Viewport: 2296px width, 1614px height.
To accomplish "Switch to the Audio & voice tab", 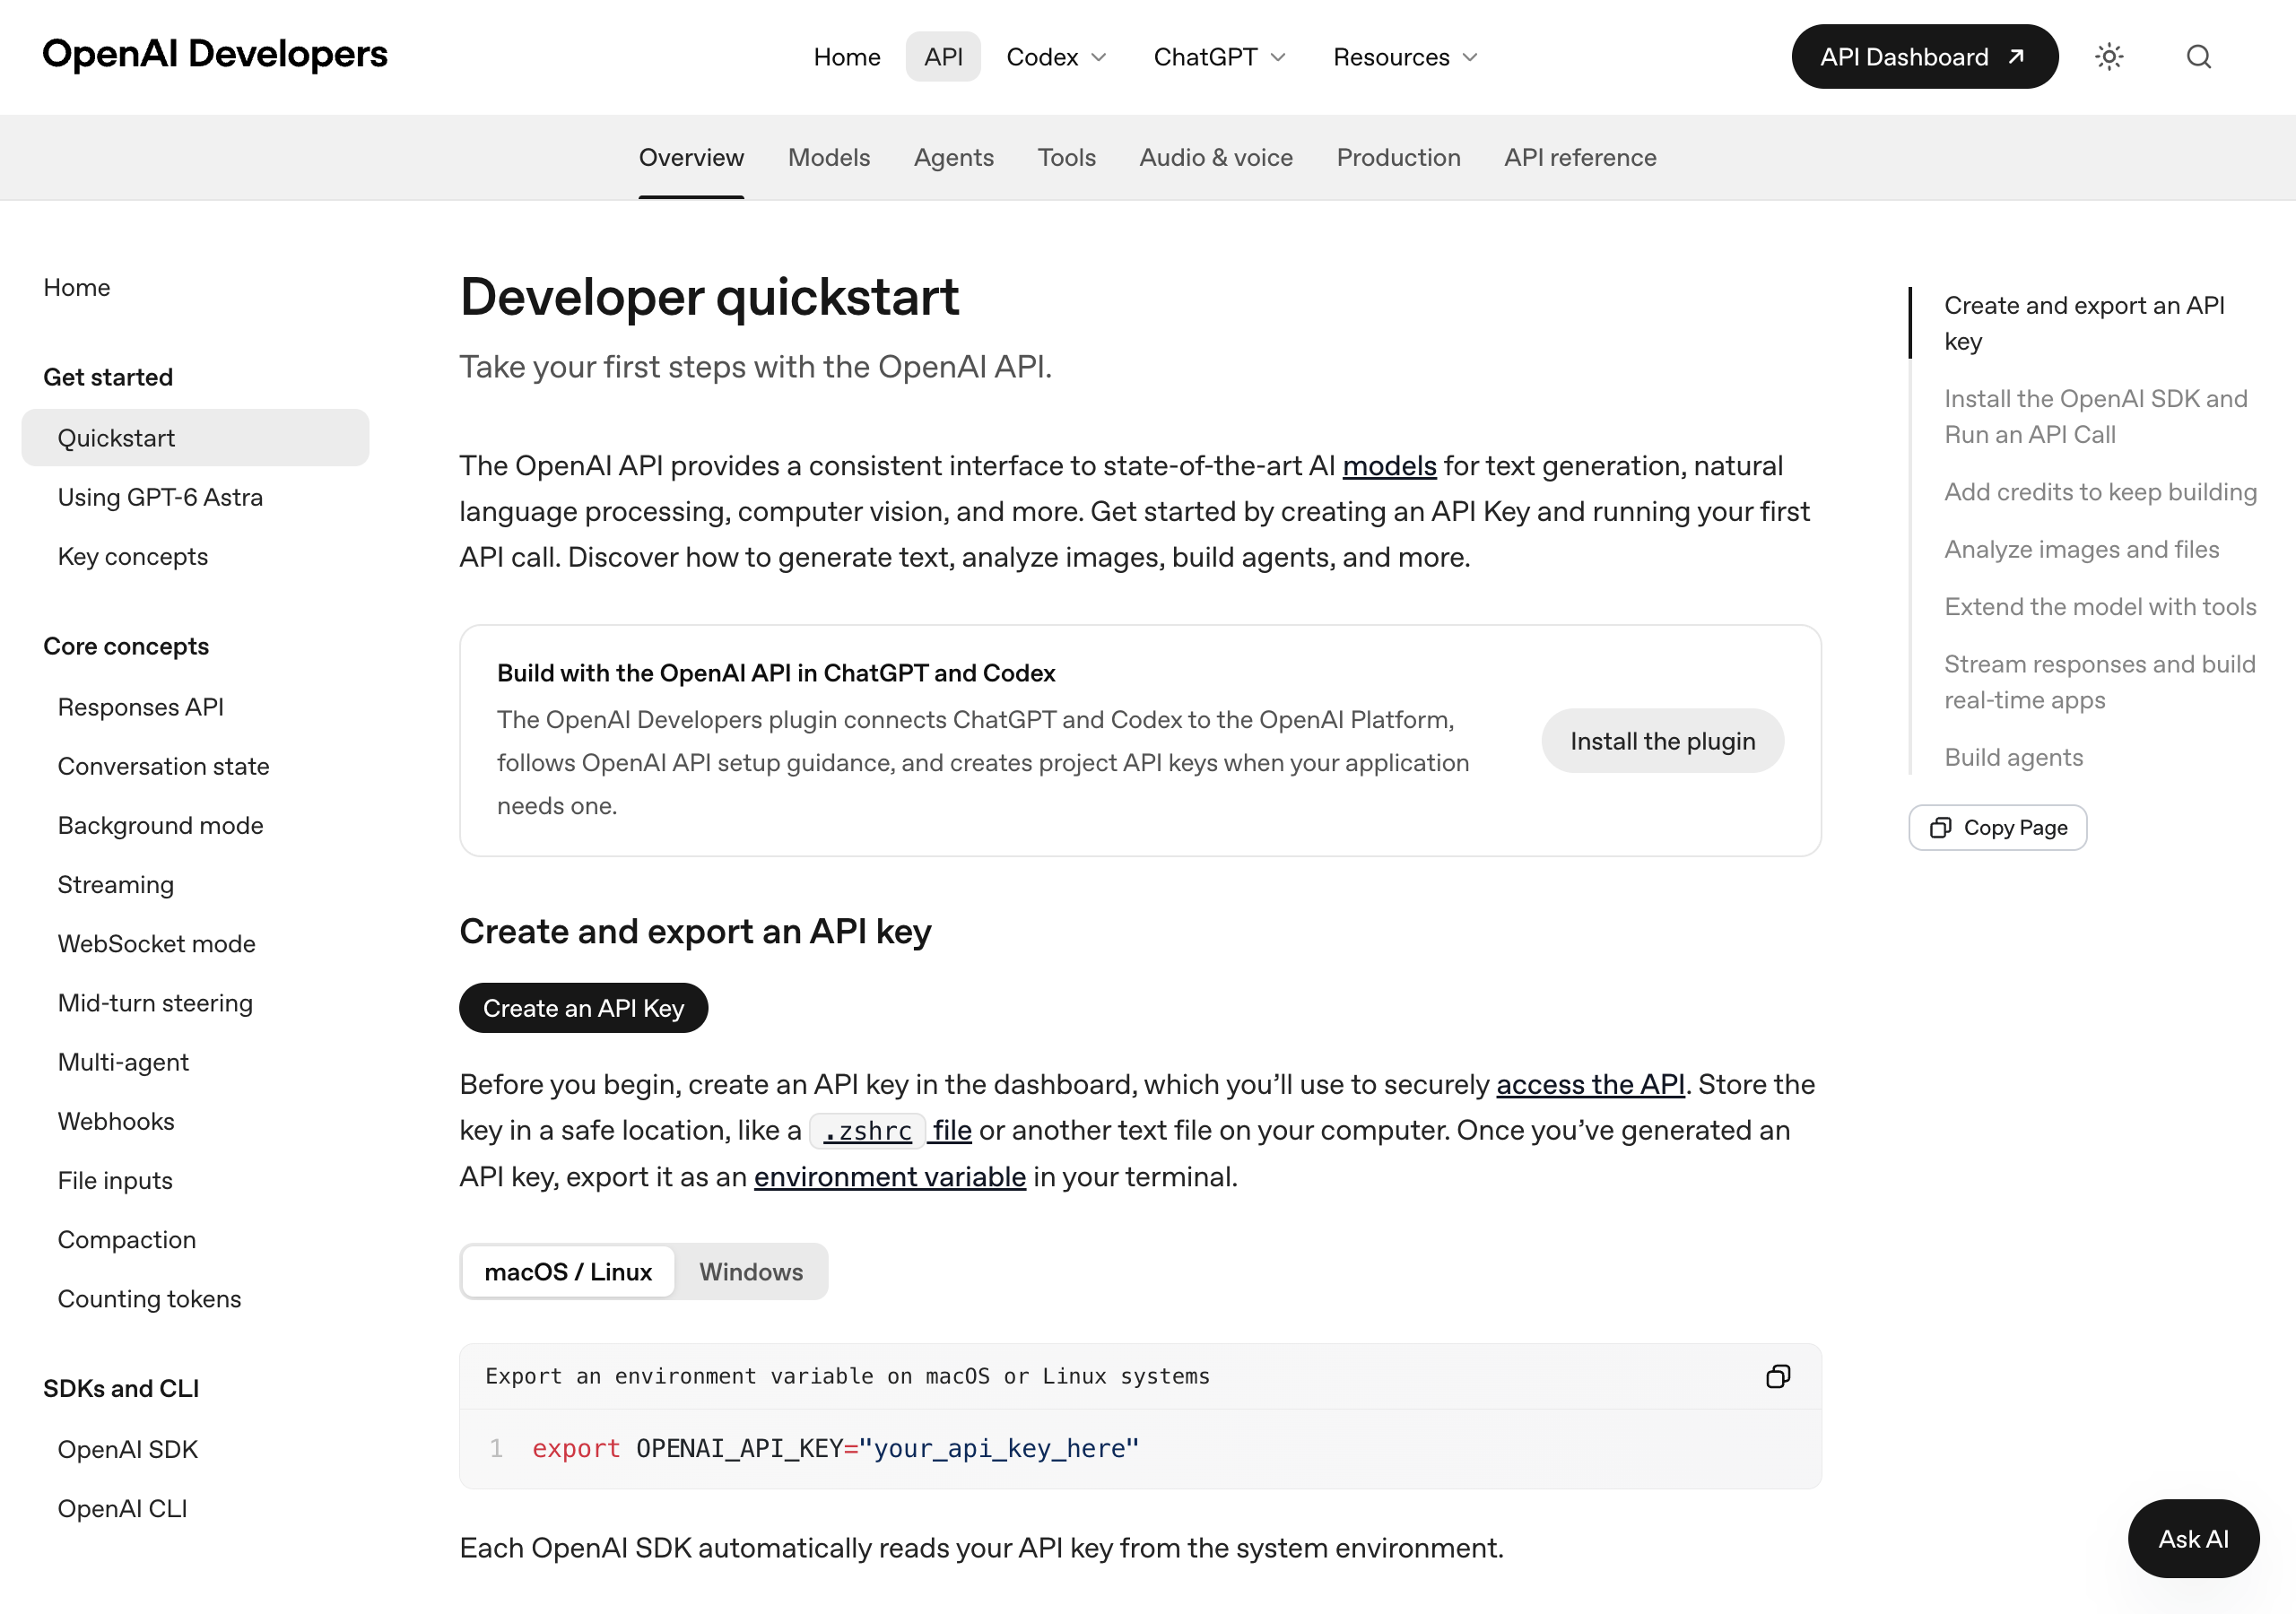I will pyautogui.click(x=1216, y=158).
